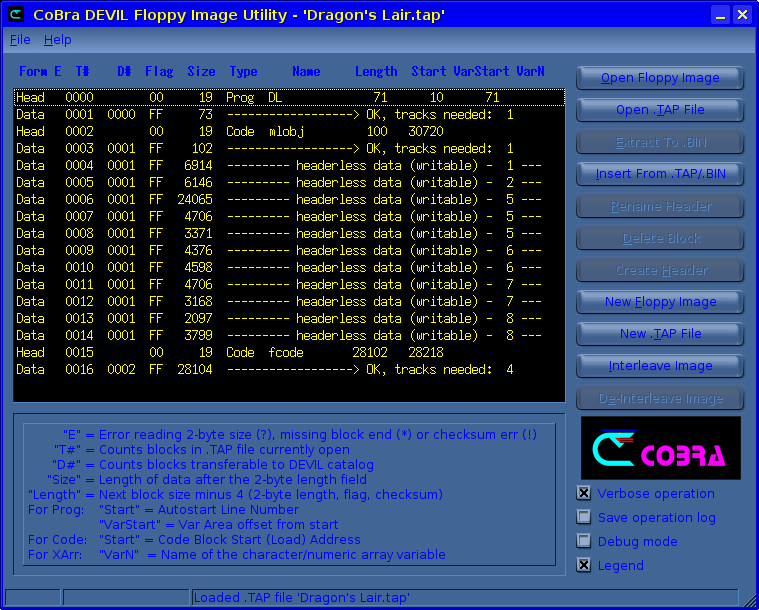Open the Help menu
759x610 pixels.
(57, 40)
